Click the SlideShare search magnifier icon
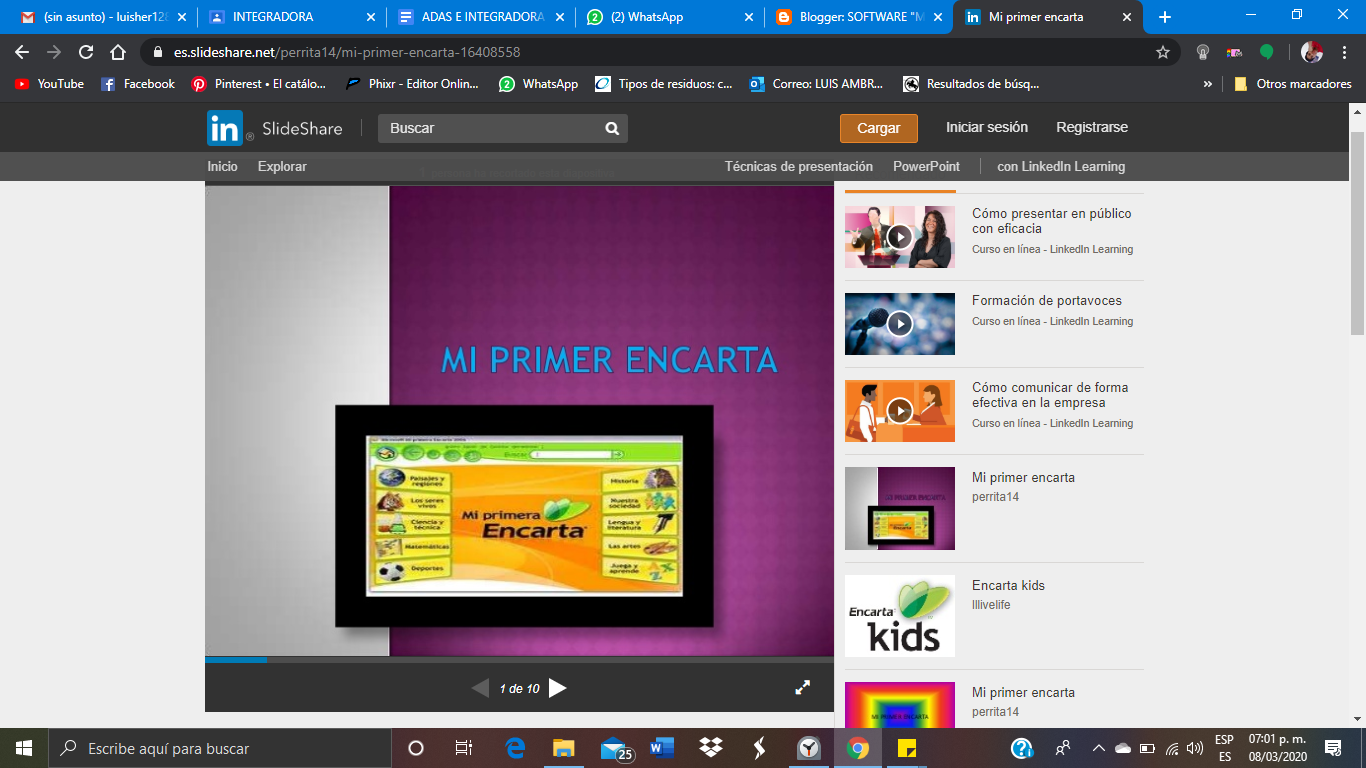 pos(609,128)
